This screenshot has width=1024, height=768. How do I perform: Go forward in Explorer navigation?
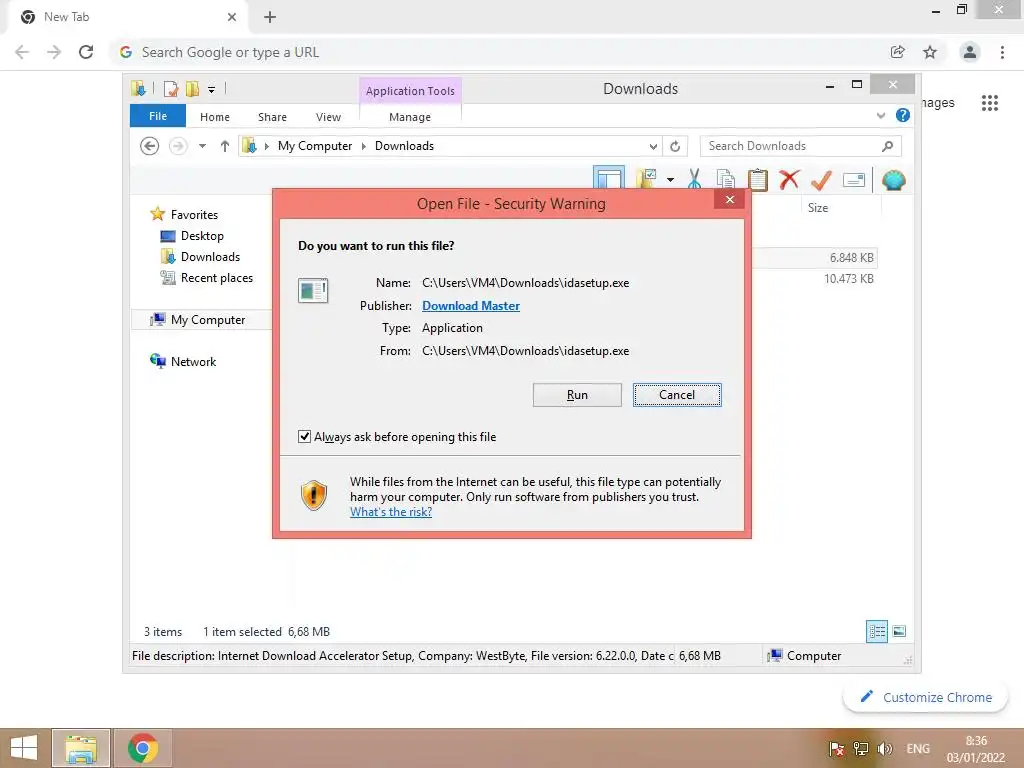coord(178,146)
